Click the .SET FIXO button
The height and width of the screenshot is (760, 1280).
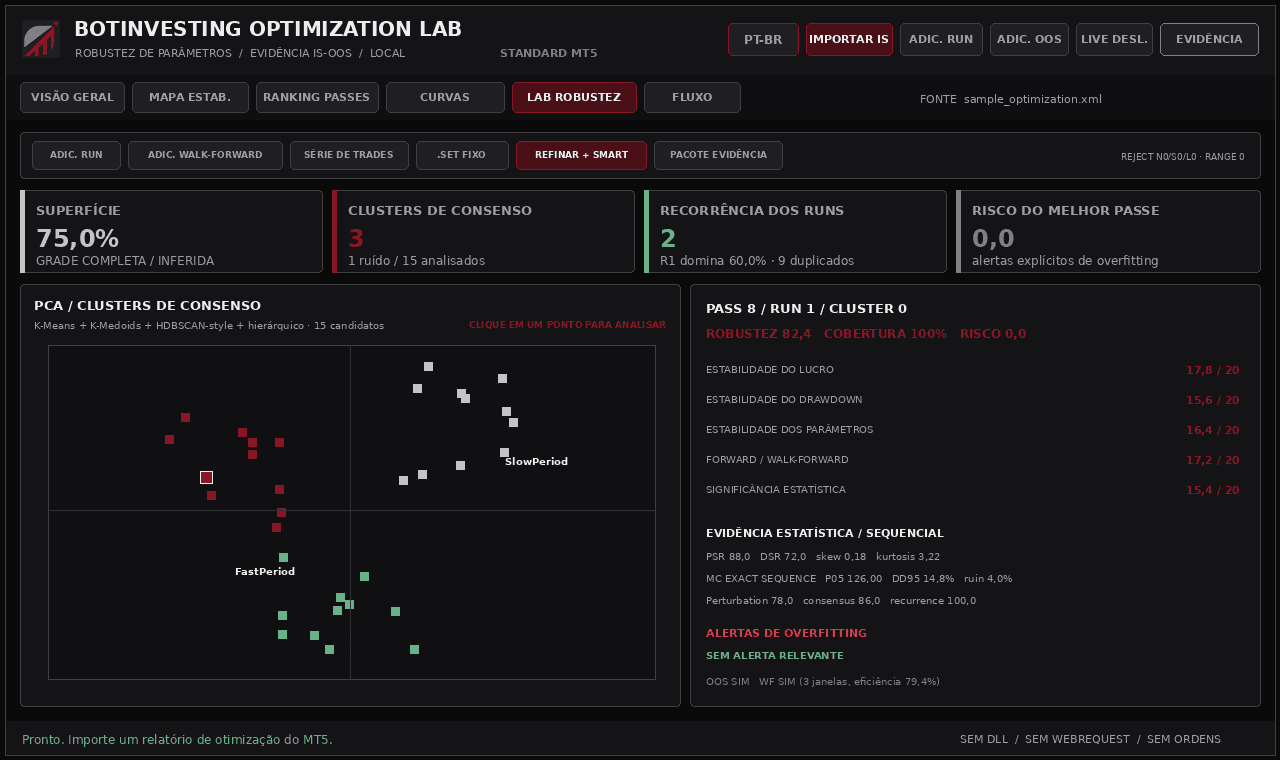click(462, 155)
